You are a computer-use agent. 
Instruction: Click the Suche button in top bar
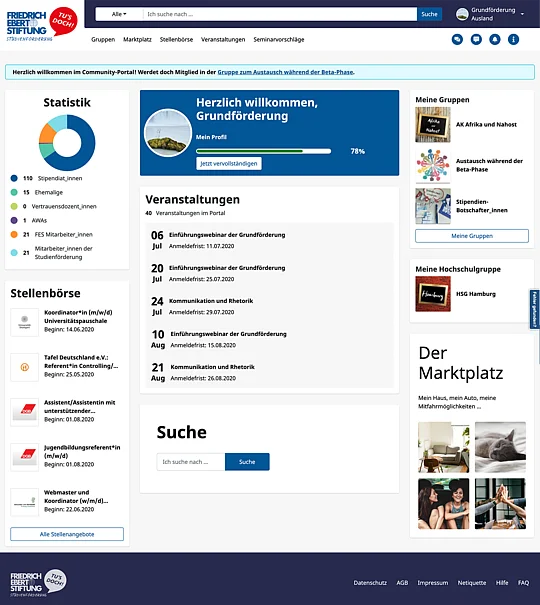click(429, 14)
